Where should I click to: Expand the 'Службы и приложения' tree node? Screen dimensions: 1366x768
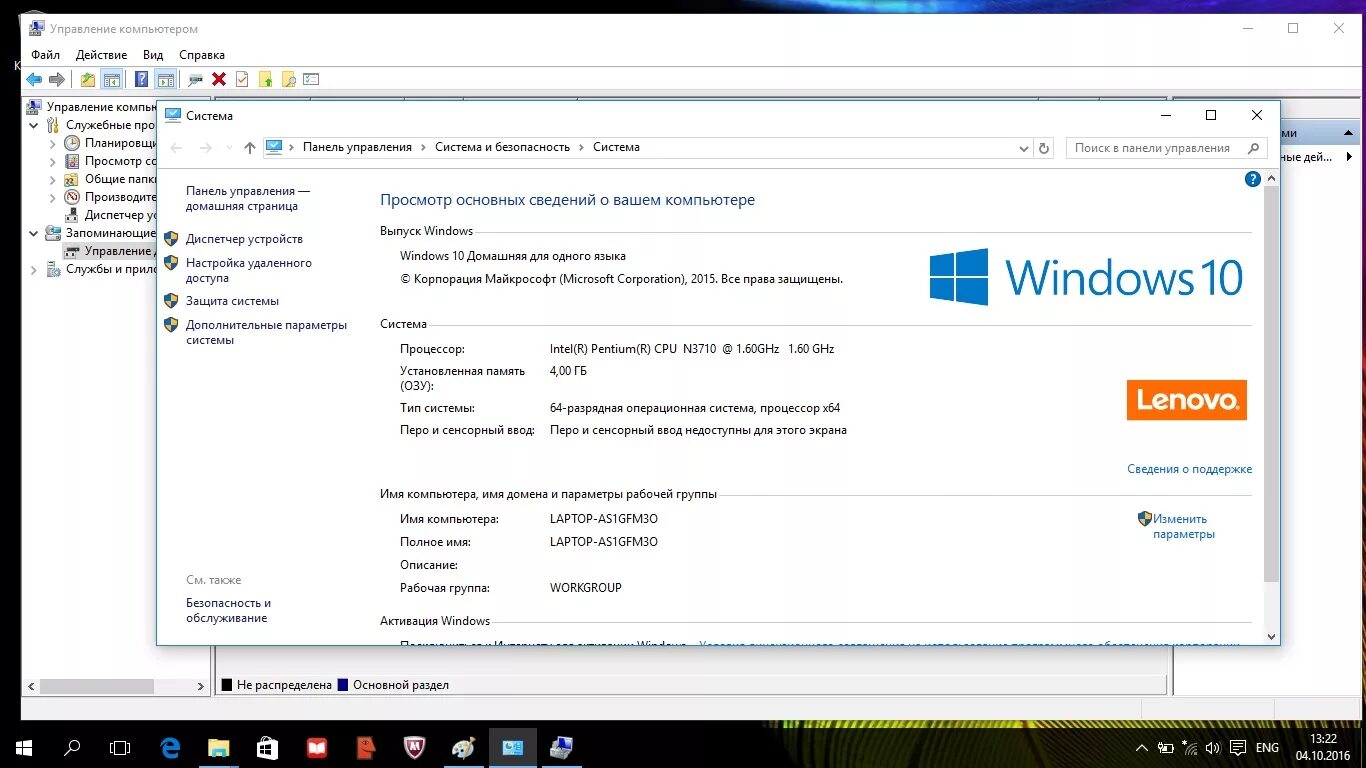click(x=35, y=269)
